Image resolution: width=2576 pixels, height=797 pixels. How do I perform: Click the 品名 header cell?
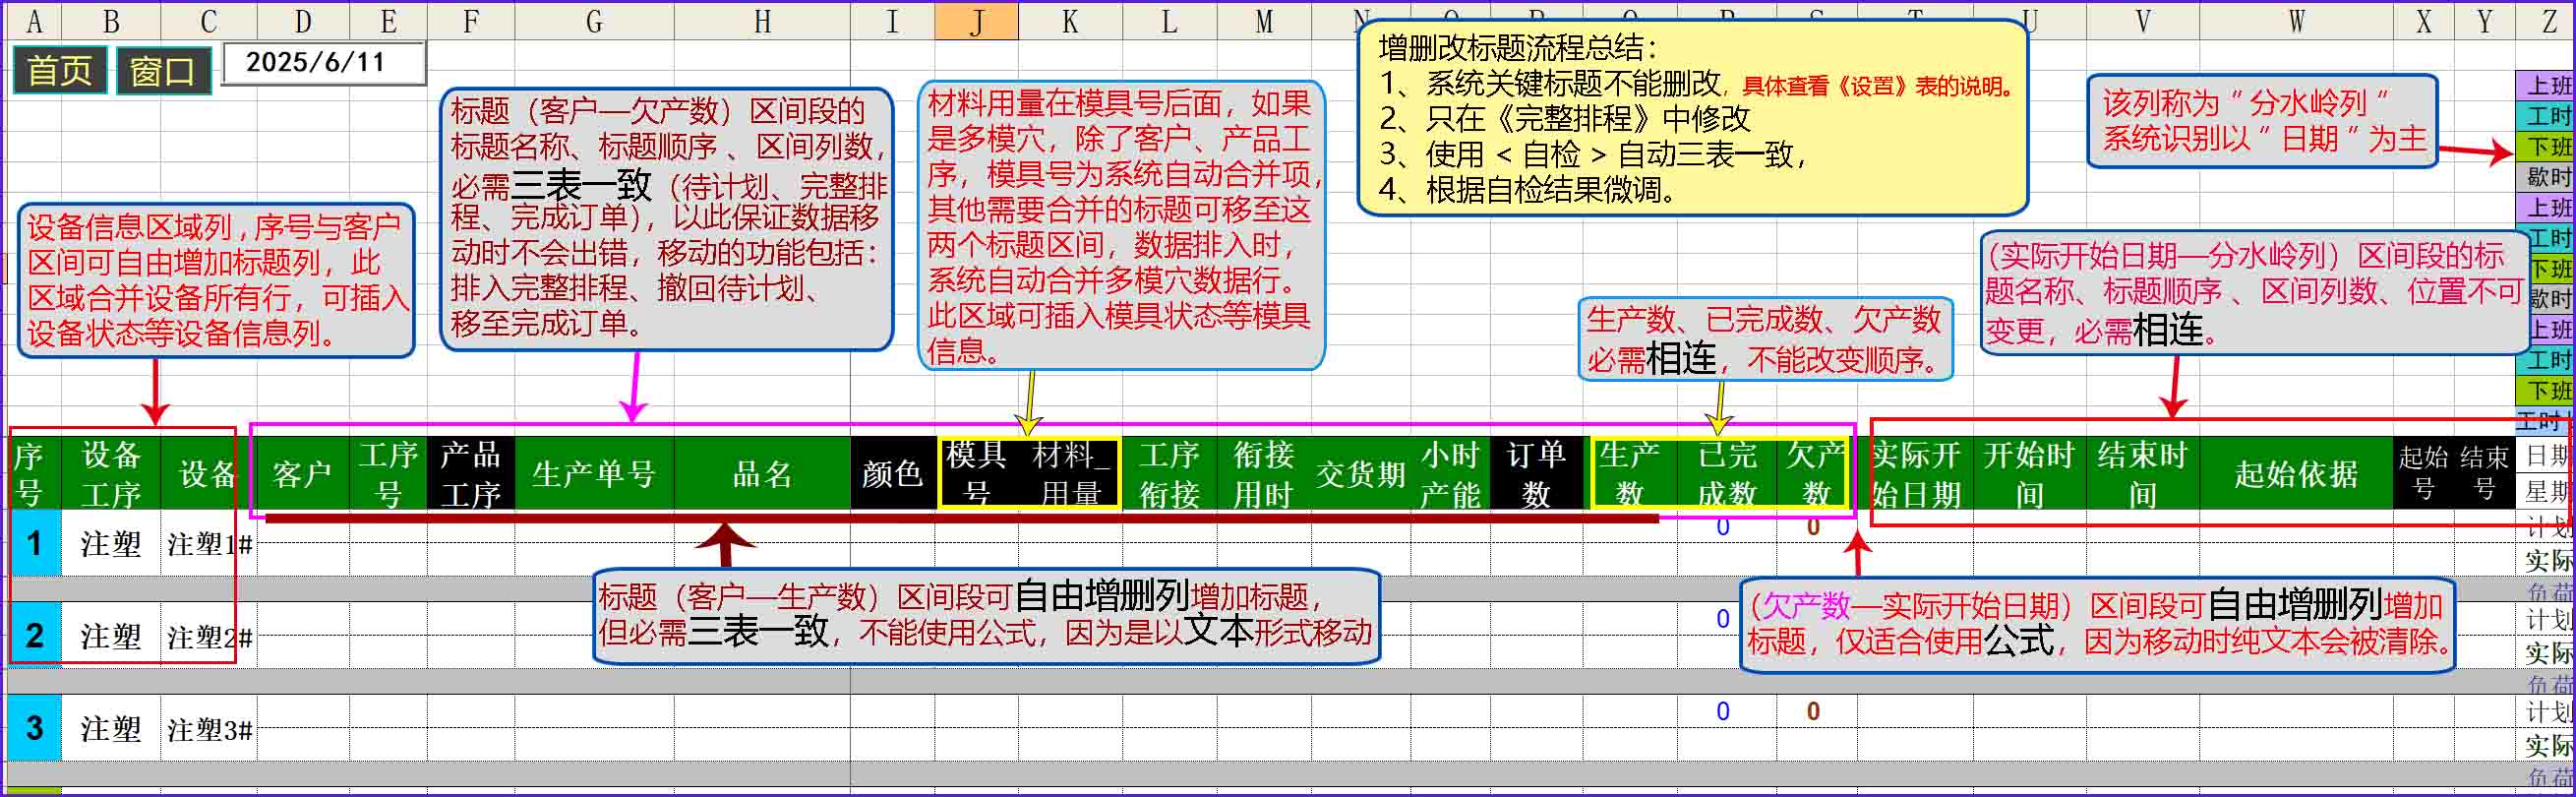coord(762,474)
